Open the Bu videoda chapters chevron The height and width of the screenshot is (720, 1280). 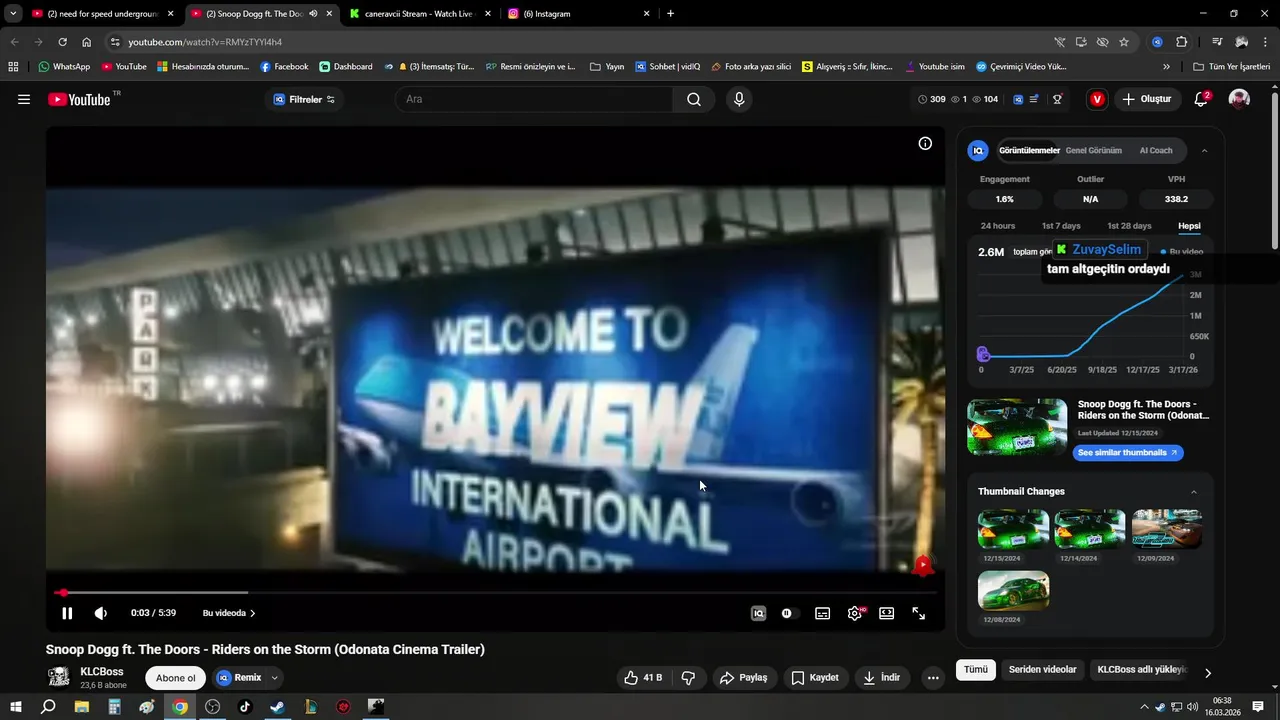(x=252, y=613)
